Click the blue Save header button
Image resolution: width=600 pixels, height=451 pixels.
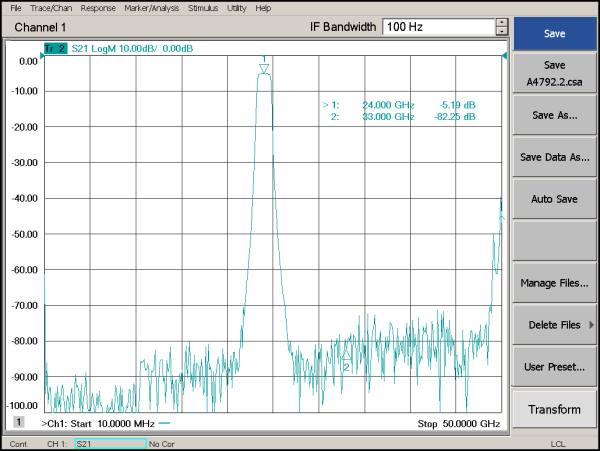(554, 33)
